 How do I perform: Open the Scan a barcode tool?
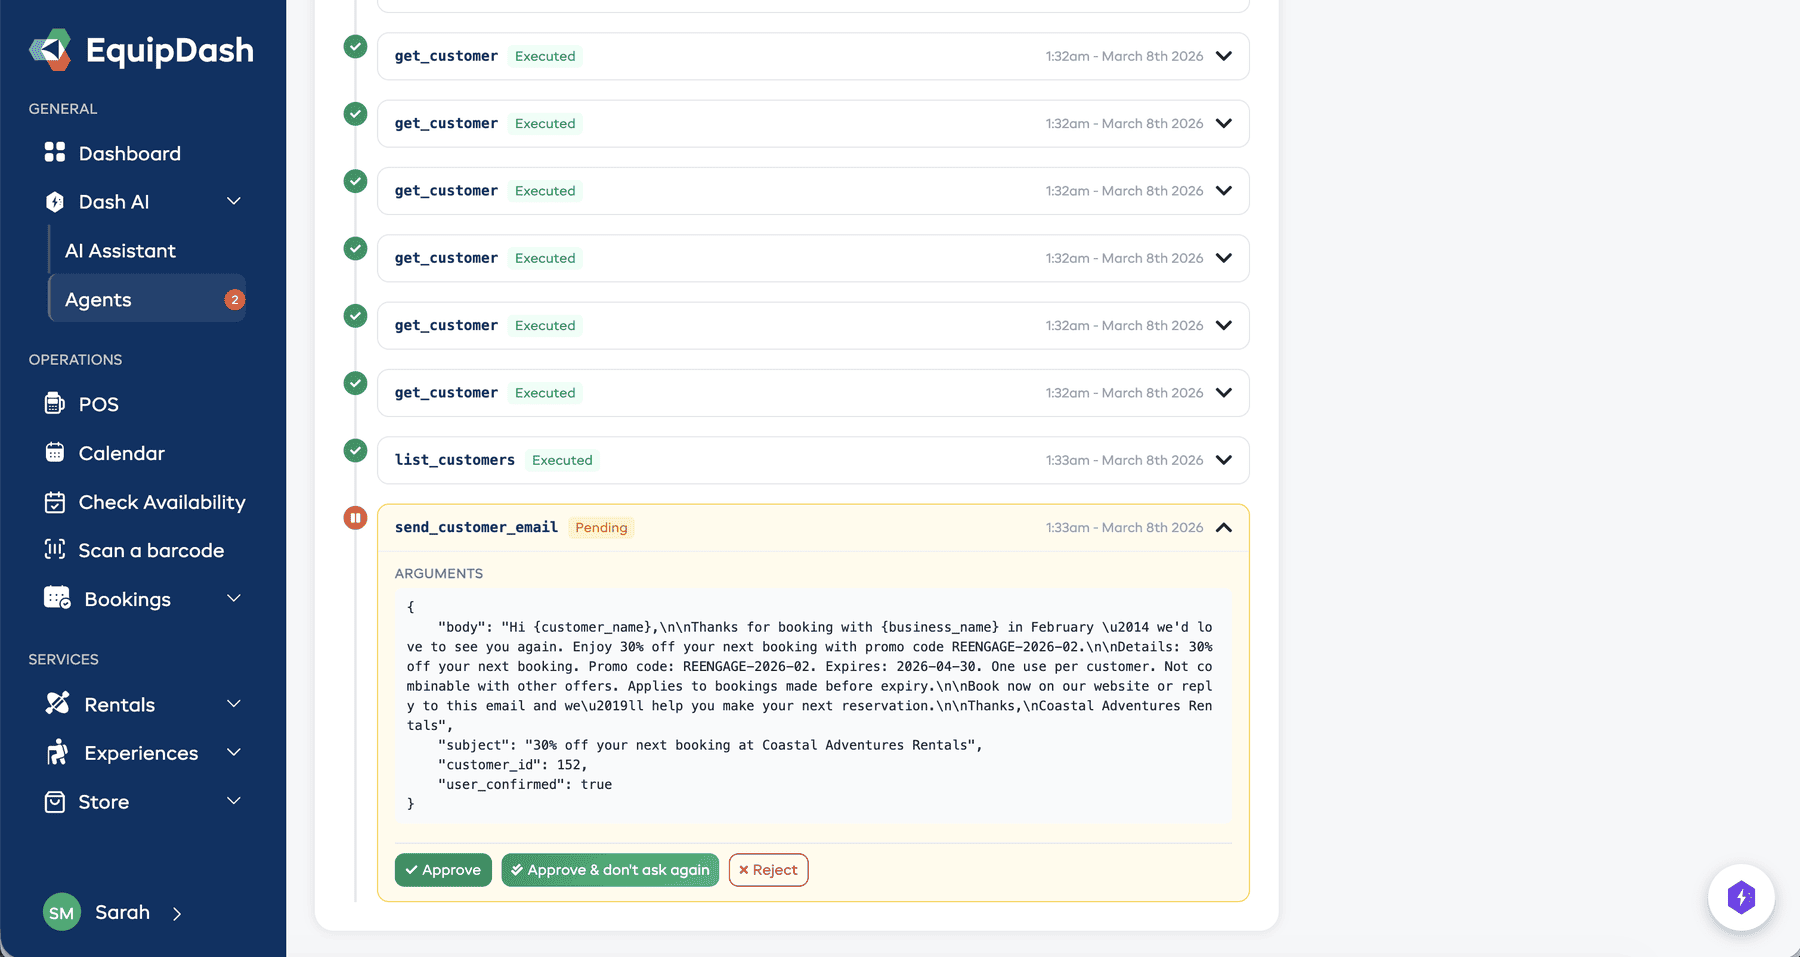pyautogui.click(x=56, y=550)
